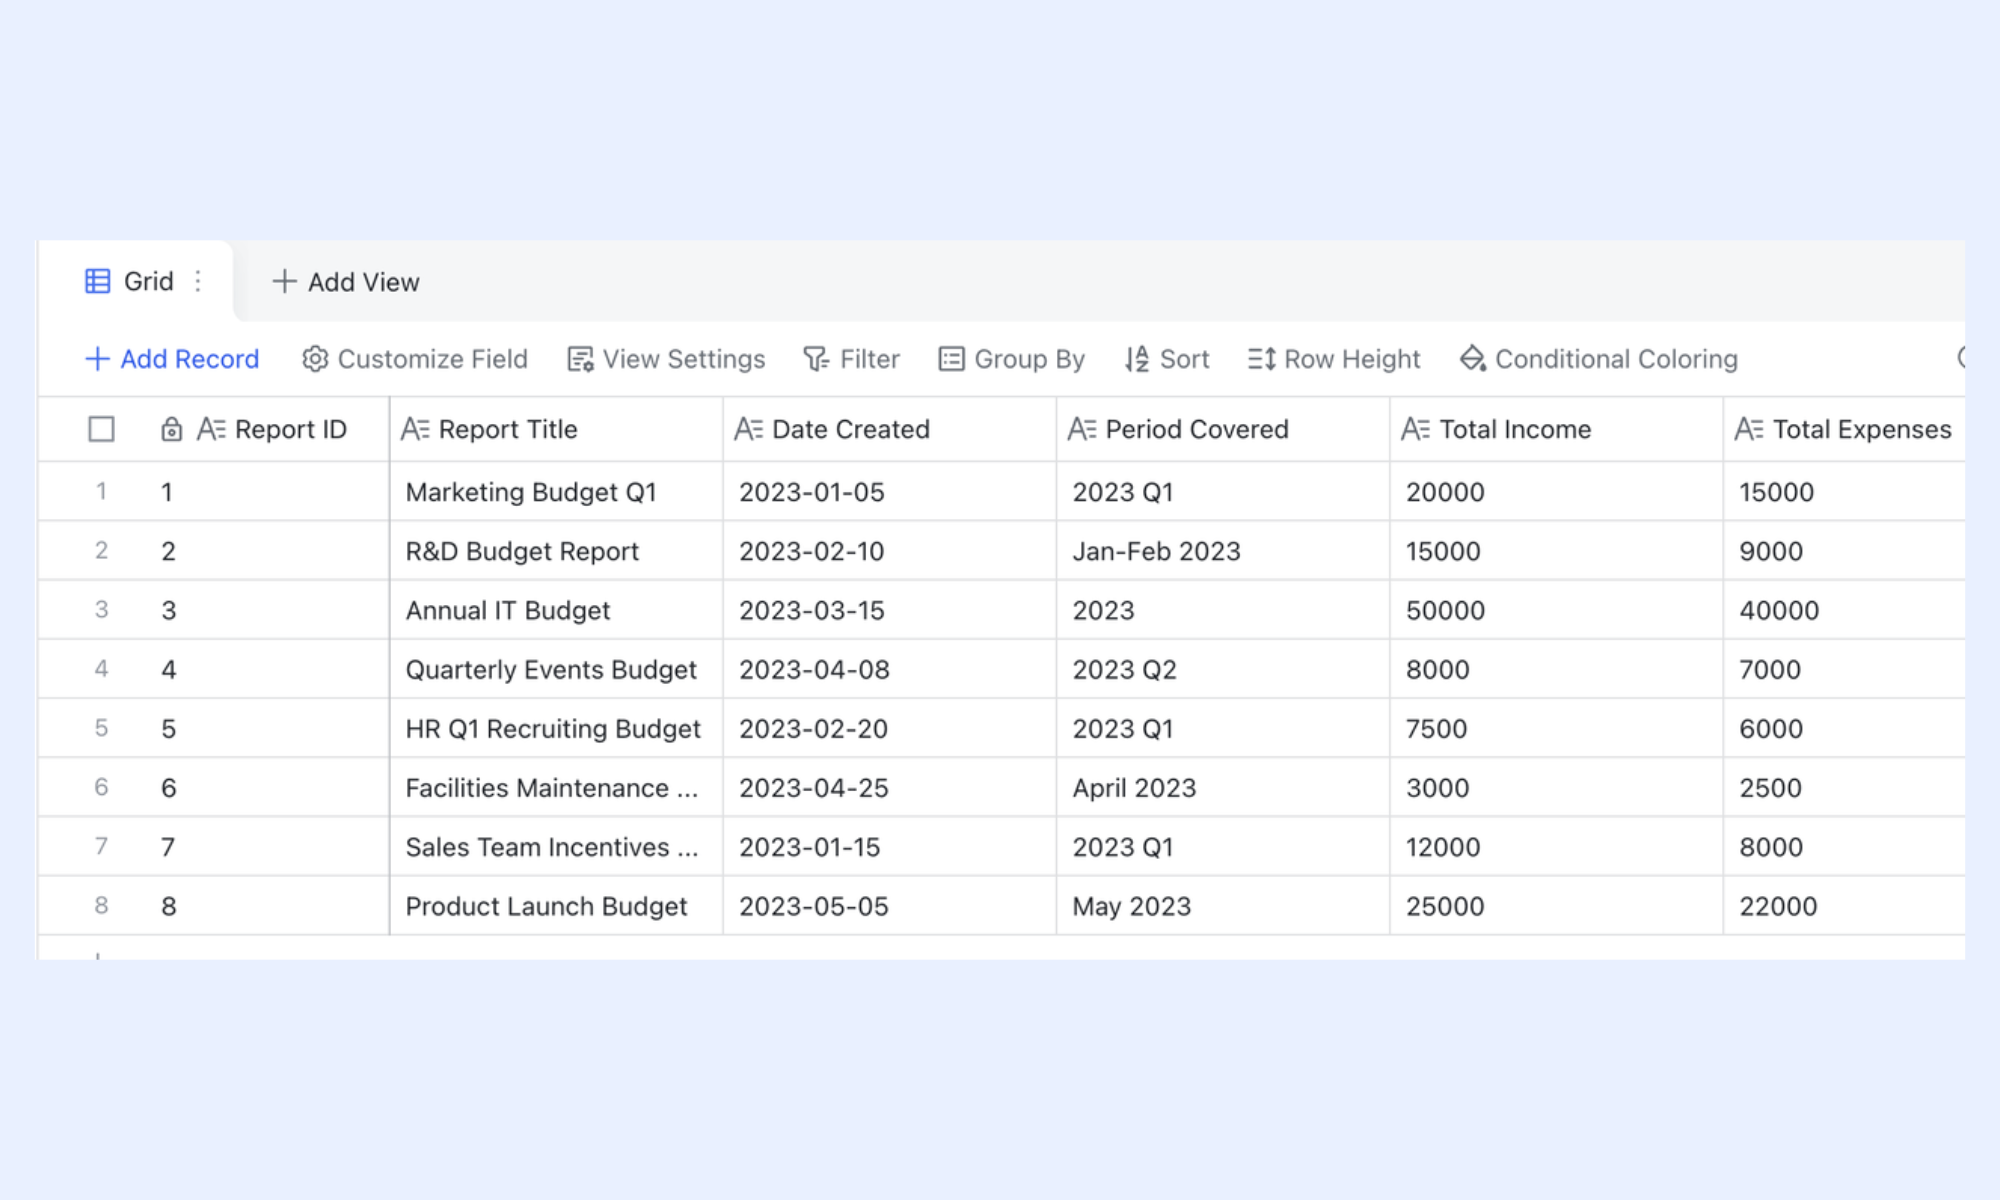Click the date 2023-04-08 cell

(889, 669)
